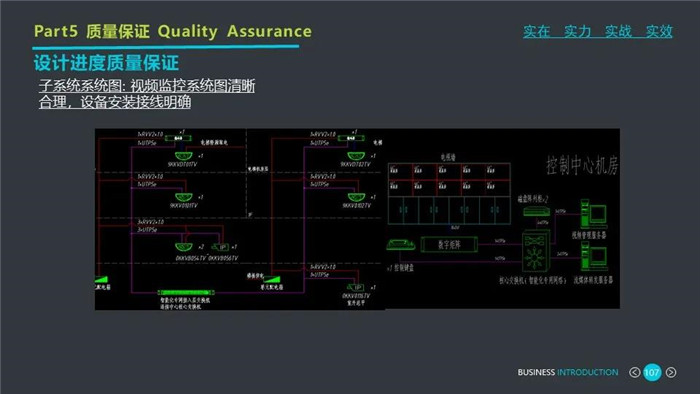Select the 控制中心机房 label in diagram
The width and height of the screenshot is (700, 394).
point(582,166)
